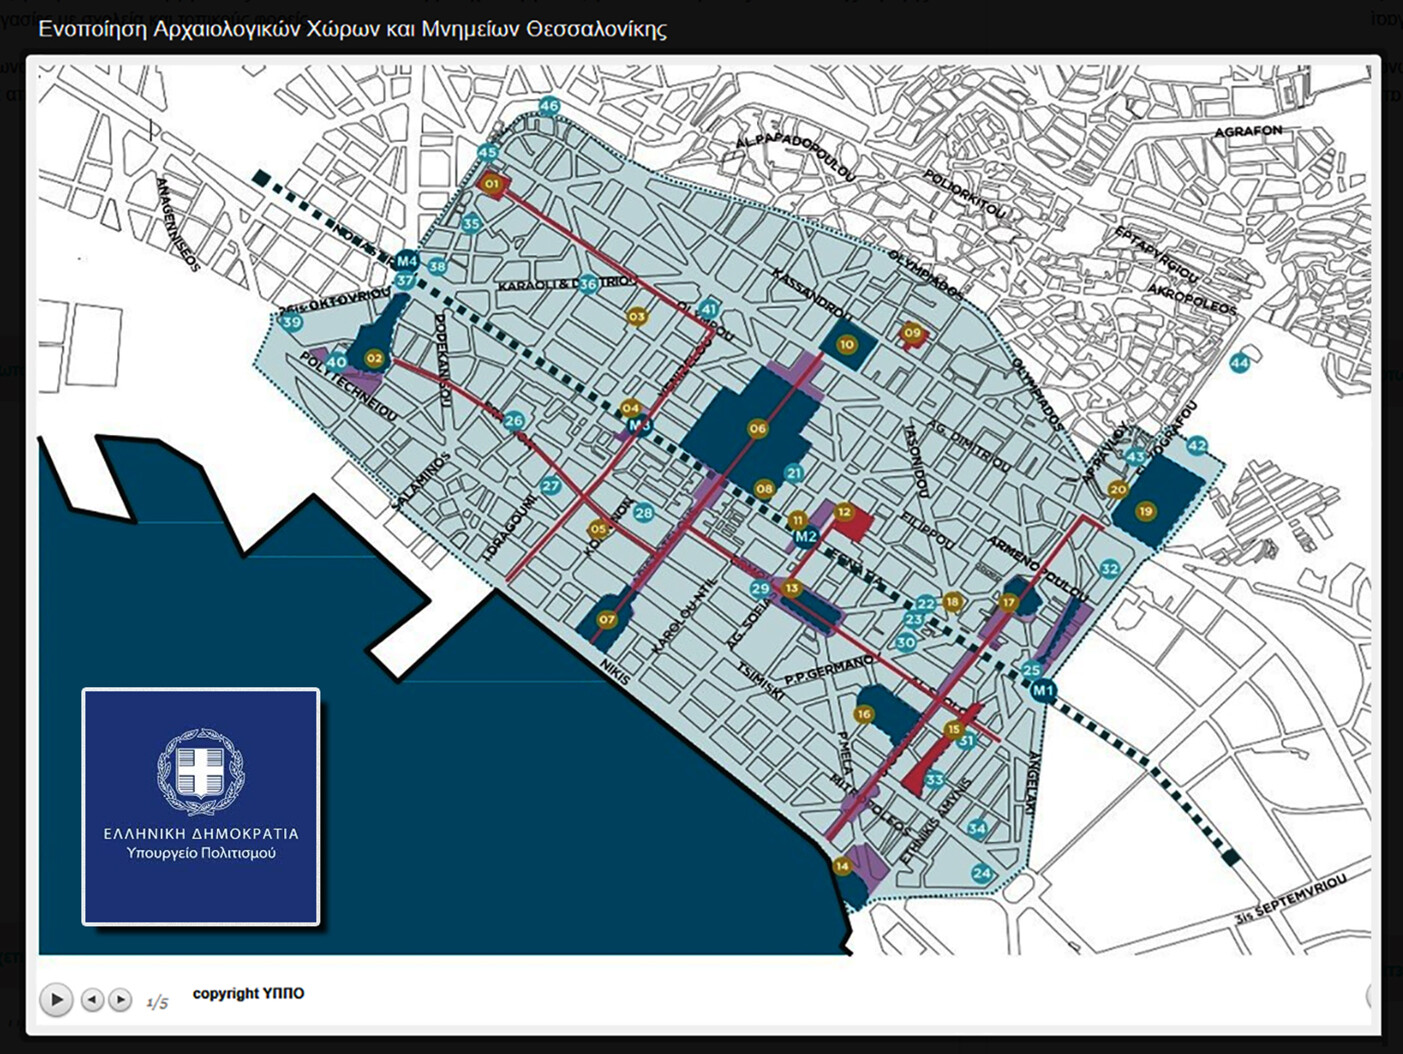Go to the previous slide

[x=92, y=999]
